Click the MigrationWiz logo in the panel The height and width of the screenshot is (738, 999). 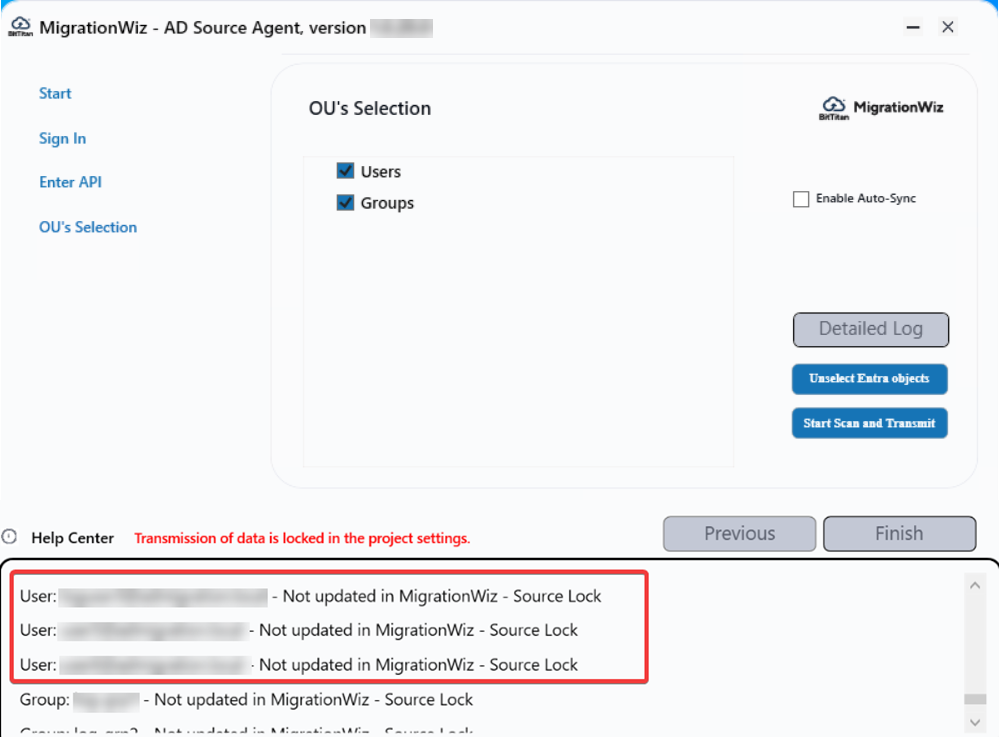(880, 108)
